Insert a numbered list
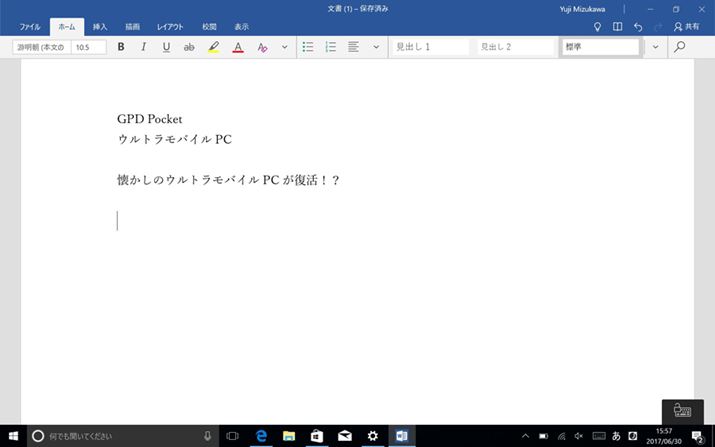This screenshot has height=447, width=715. click(331, 47)
